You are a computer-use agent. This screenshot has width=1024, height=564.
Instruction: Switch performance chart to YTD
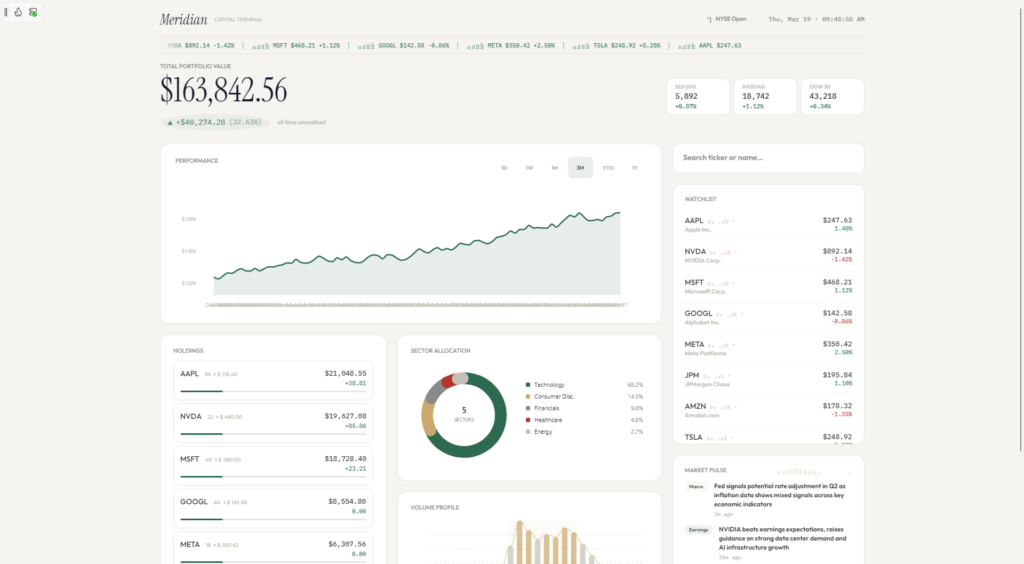608,168
